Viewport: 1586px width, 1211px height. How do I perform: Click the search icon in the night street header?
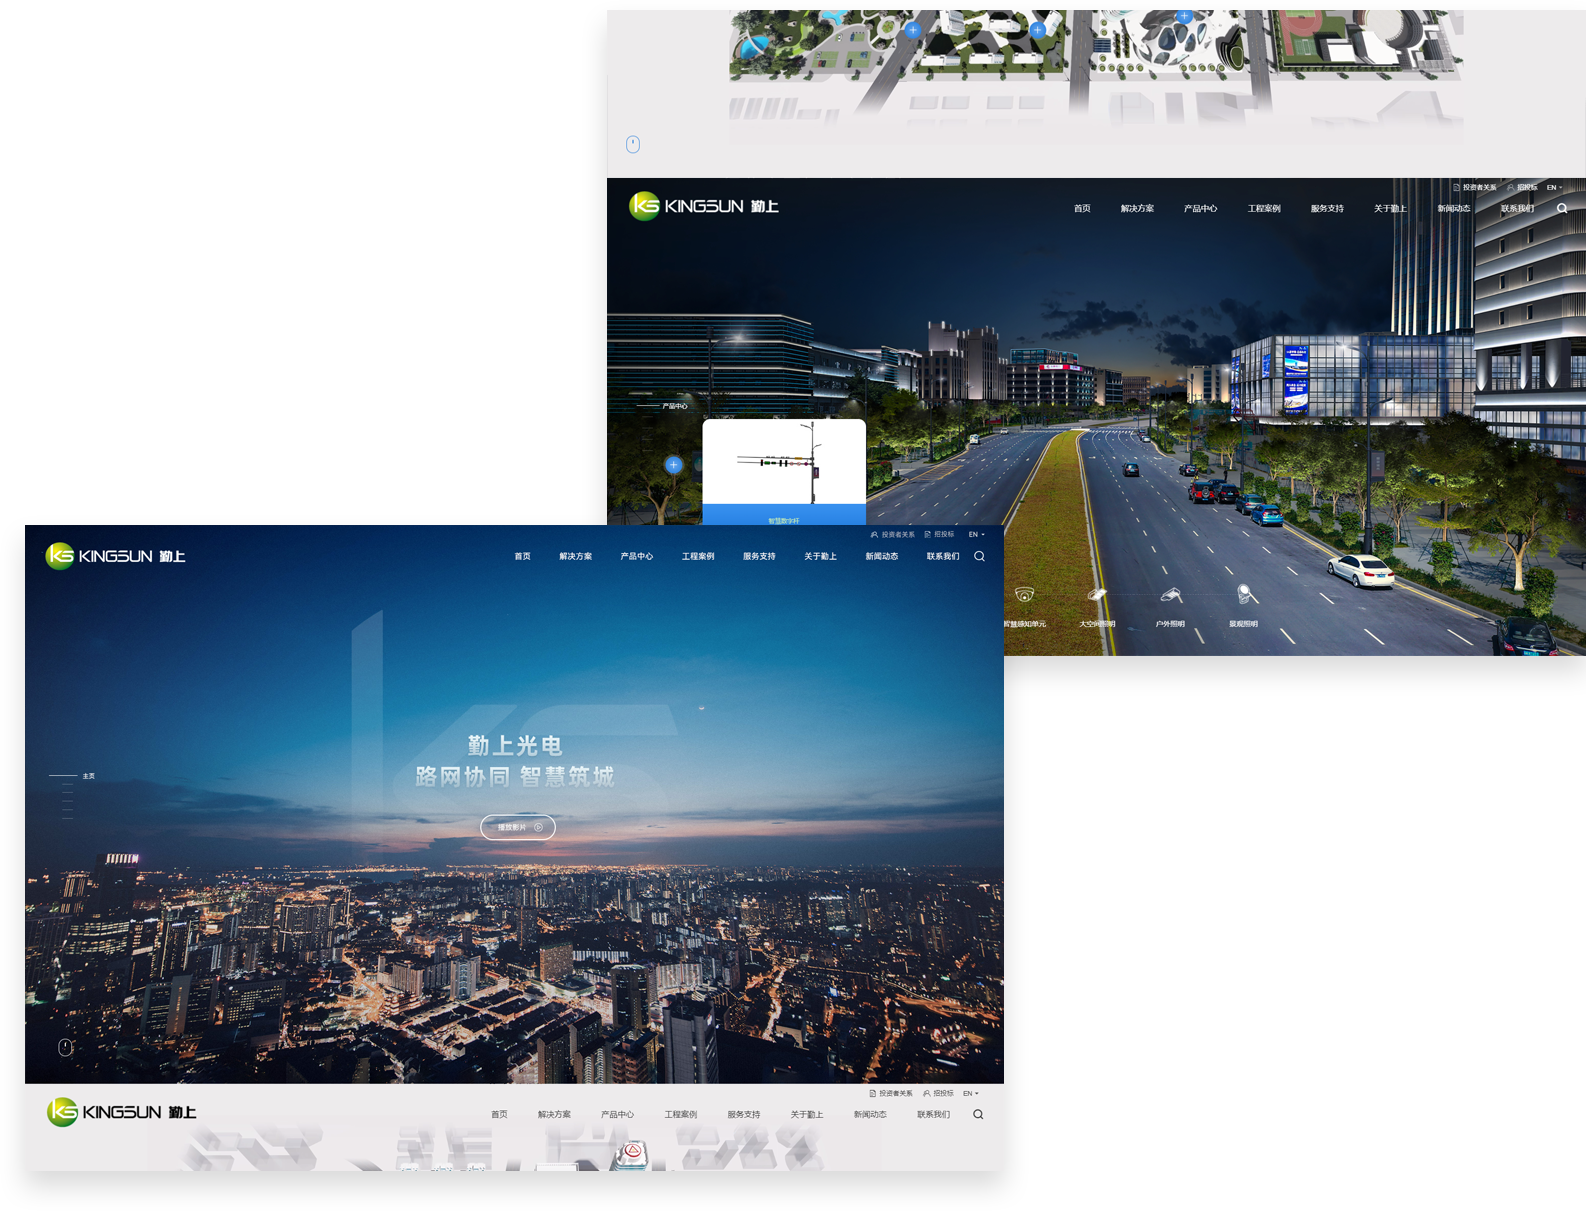[x=1562, y=209]
